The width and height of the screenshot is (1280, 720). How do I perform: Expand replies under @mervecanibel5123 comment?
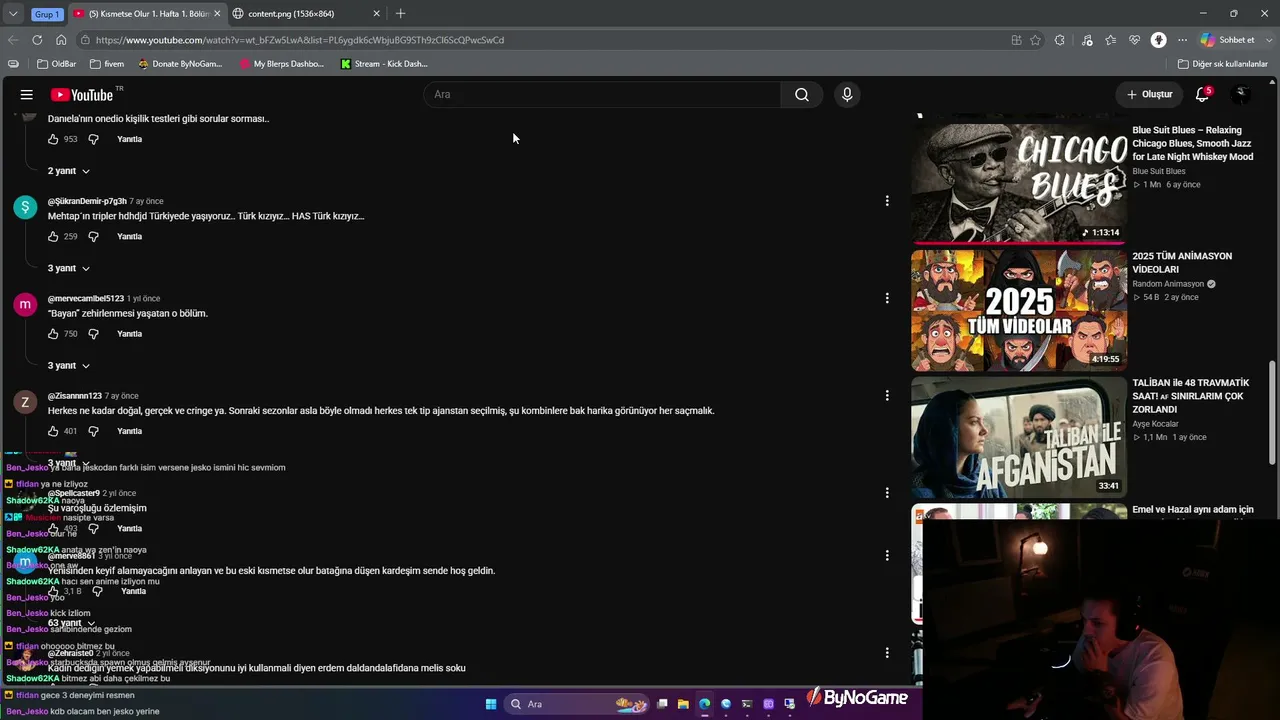point(69,366)
